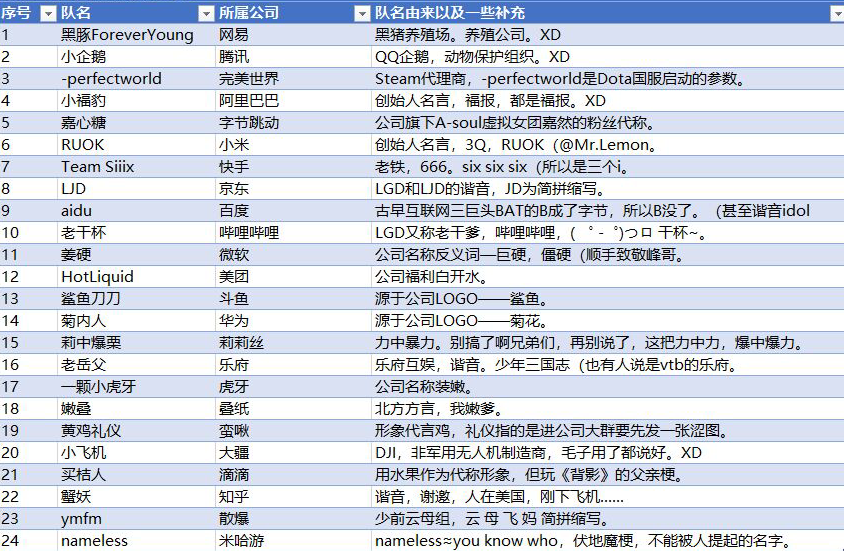Click the company cell 快手
The width and height of the screenshot is (844, 551).
293,167
